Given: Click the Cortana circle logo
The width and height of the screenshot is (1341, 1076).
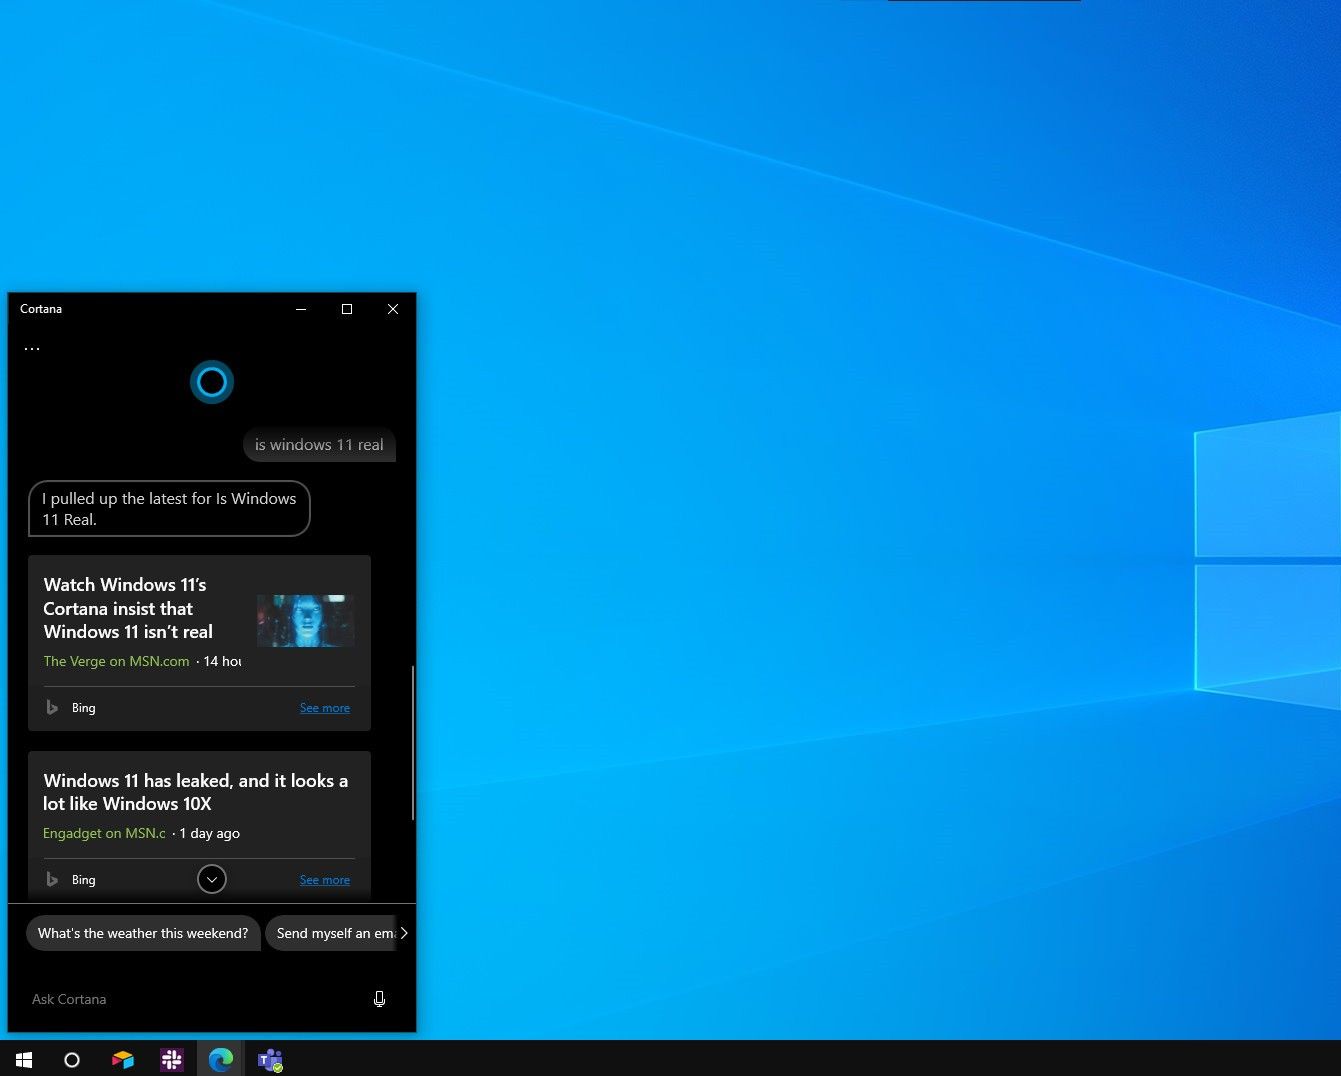Looking at the screenshot, I should pos(212,382).
